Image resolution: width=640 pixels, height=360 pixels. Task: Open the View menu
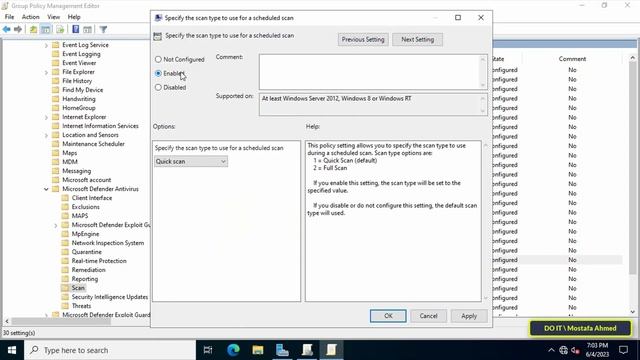[53, 17]
